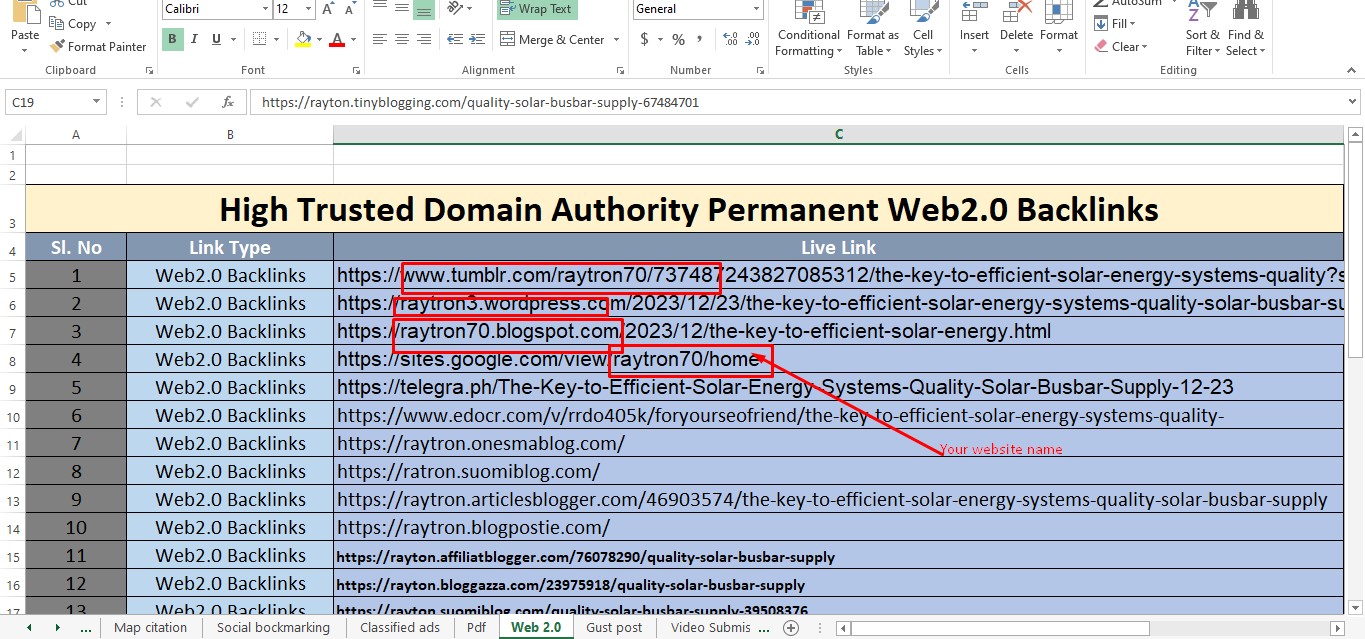Toggle italic formatting
1365x639 pixels.
(193, 39)
